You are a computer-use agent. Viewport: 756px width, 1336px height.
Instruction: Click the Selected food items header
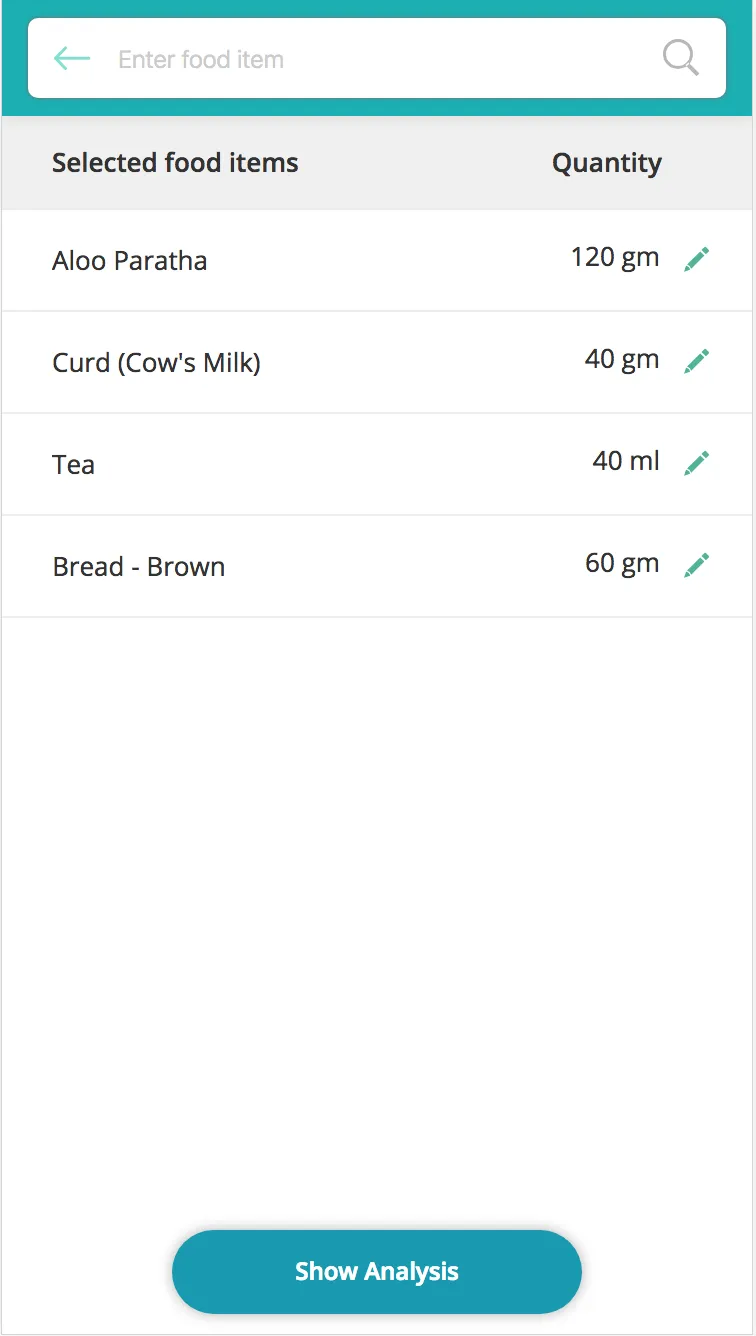(x=175, y=163)
